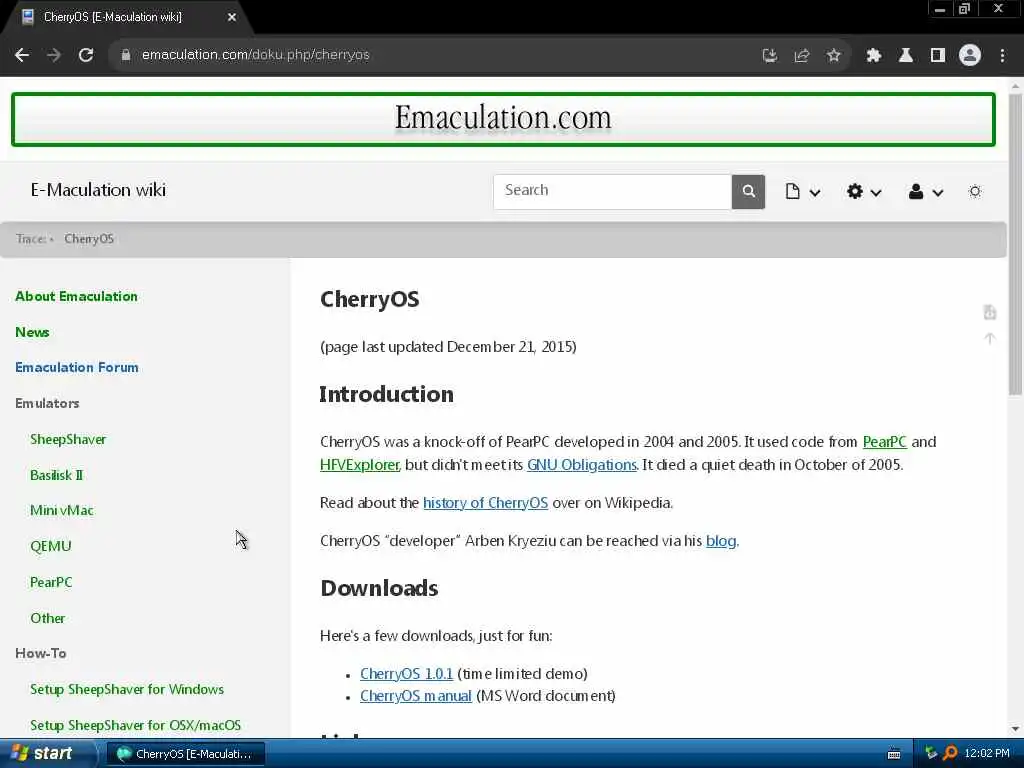
Task: Click the export PDF page icon on right
Action: pyautogui.click(x=990, y=312)
